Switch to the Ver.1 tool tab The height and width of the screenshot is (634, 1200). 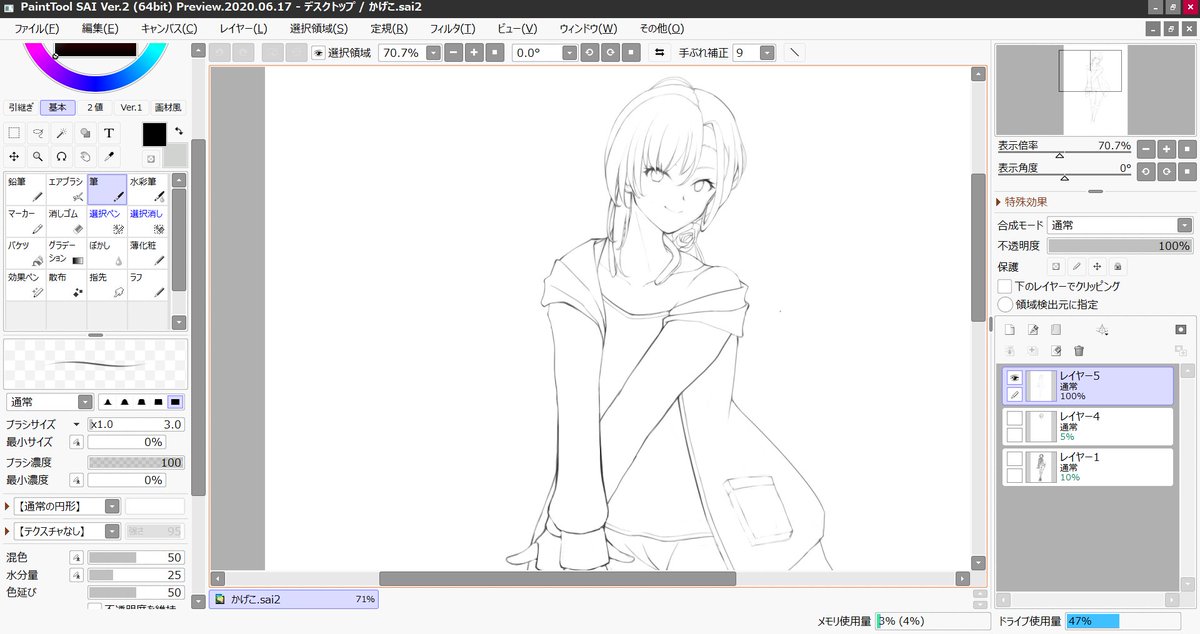(131, 107)
